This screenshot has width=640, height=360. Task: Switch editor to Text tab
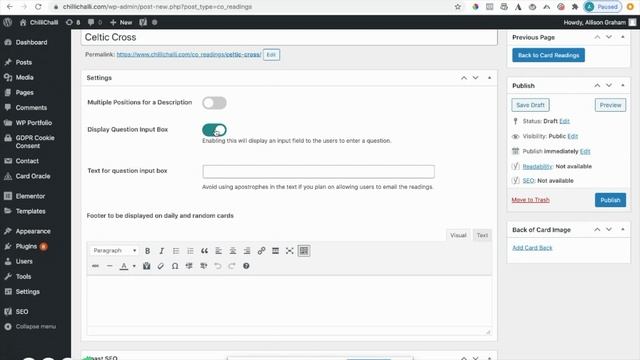(482, 235)
